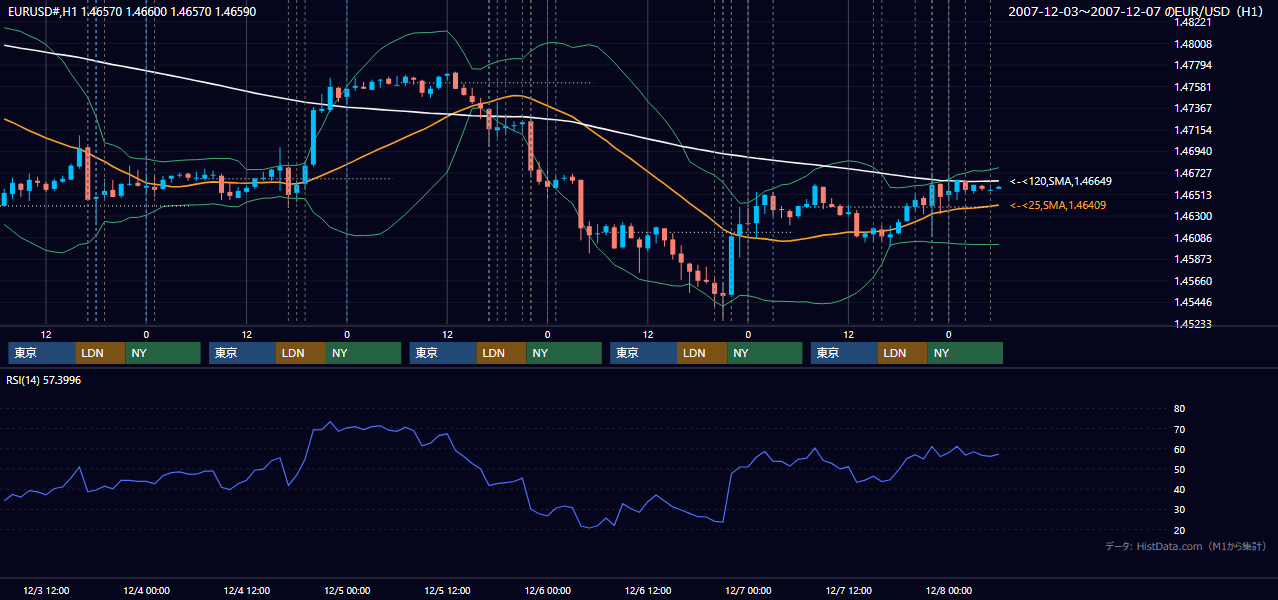Jump to the 12/5 12:00 time label
Screen dimensions: 1278x600
(x=448, y=590)
